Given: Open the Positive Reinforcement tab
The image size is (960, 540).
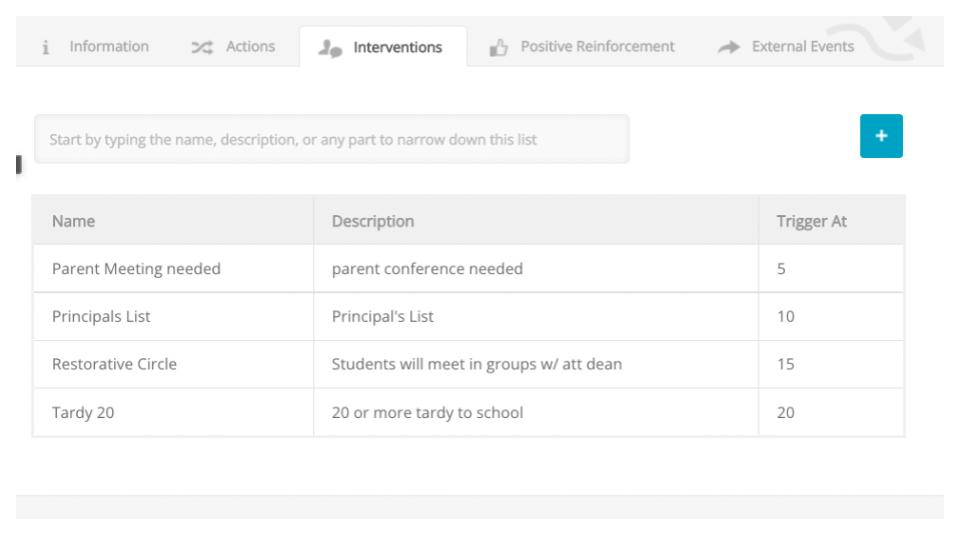Looking at the screenshot, I should pos(596,47).
